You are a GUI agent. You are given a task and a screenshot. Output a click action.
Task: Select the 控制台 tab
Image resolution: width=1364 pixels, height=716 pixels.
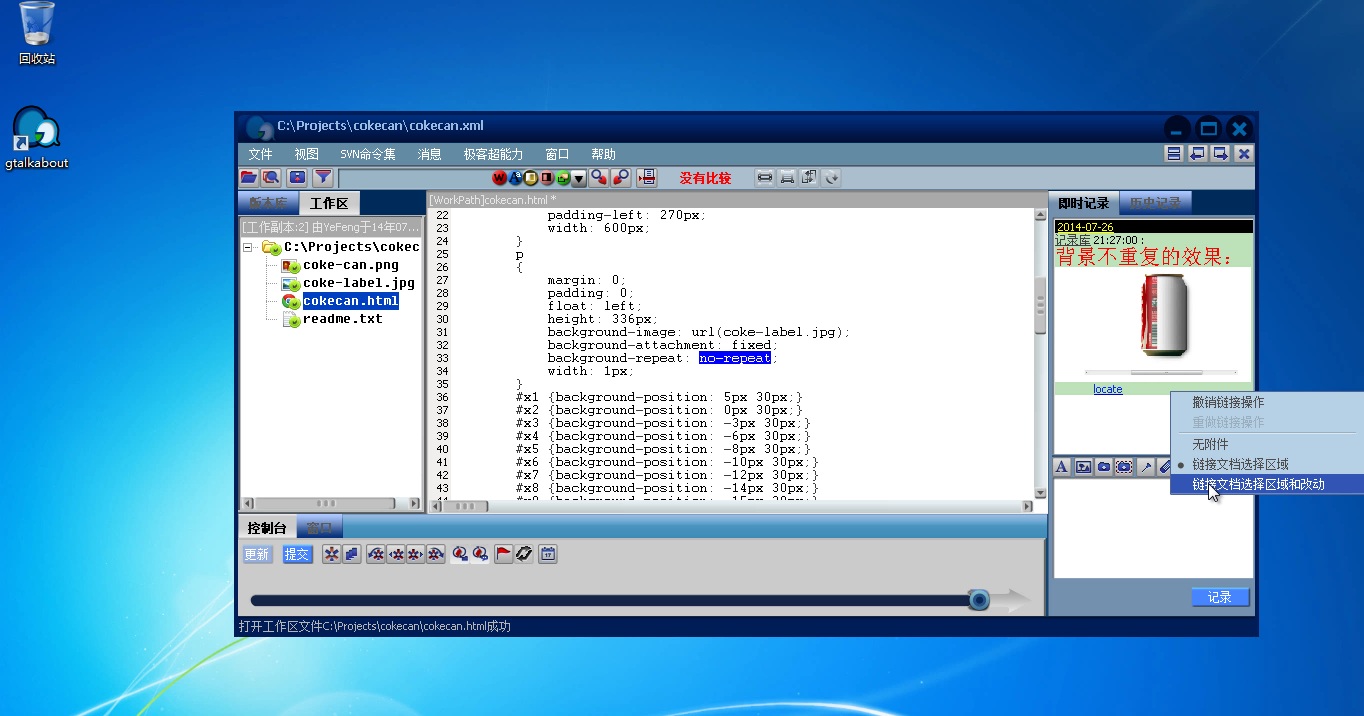click(x=267, y=527)
